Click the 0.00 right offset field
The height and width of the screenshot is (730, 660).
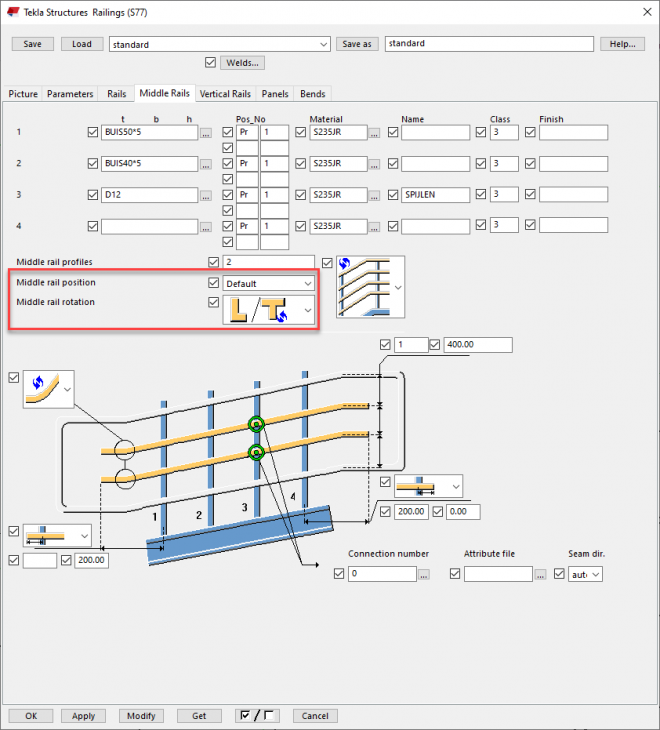(463, 512)
